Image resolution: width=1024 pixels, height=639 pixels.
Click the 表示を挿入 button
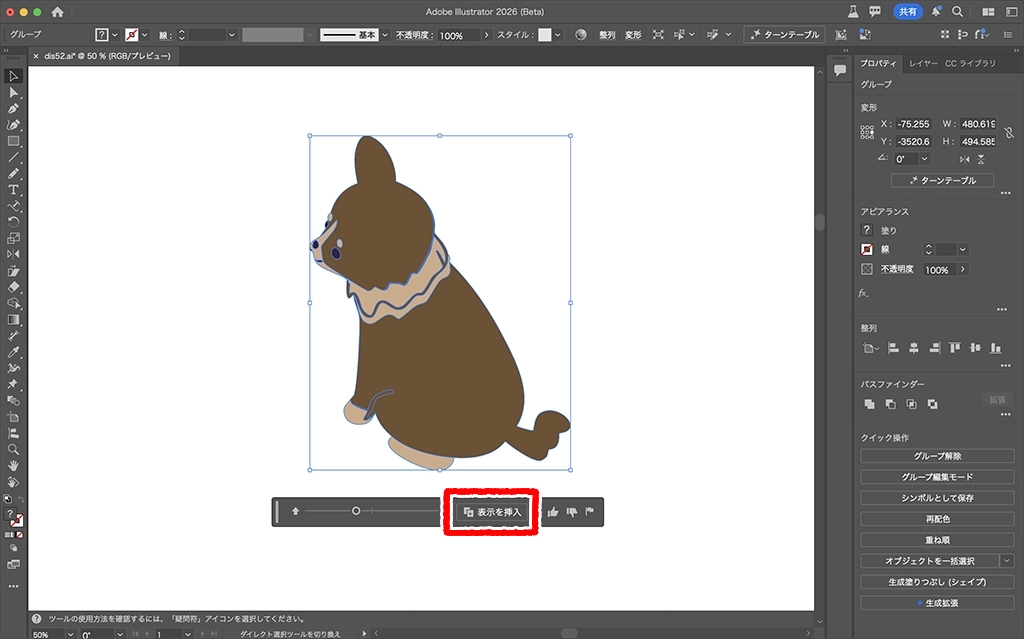pyautogui.click(x=492, y=512)
